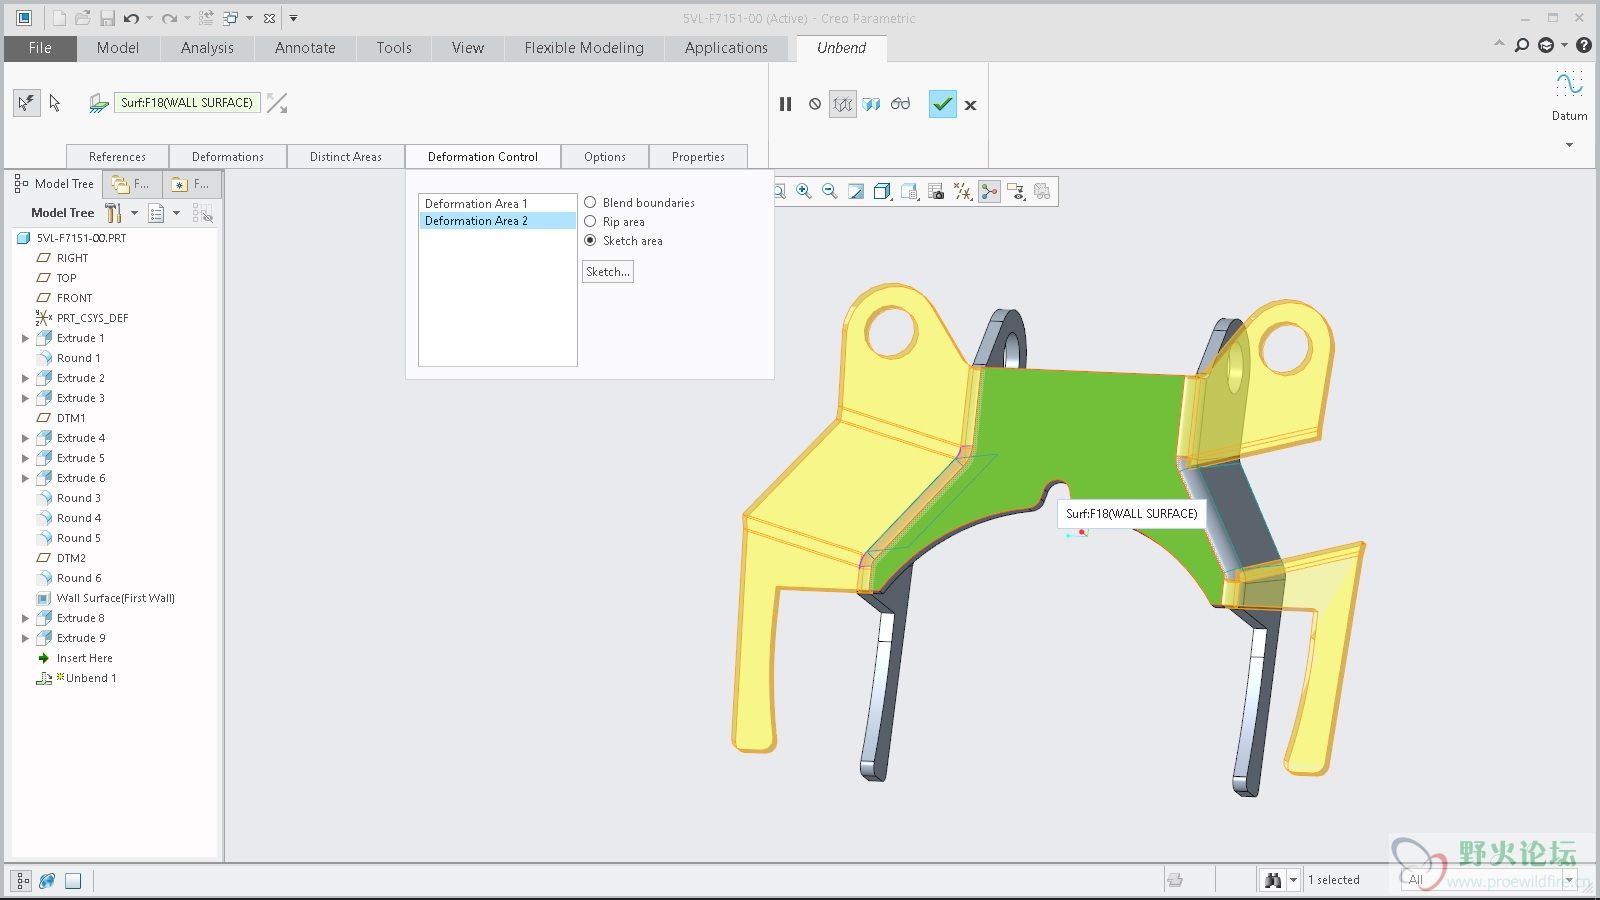Open the Undo history dropdown arrow
Image resolution: width=1600 pixels, height=900 pixels.
click(x=150, y=18)
